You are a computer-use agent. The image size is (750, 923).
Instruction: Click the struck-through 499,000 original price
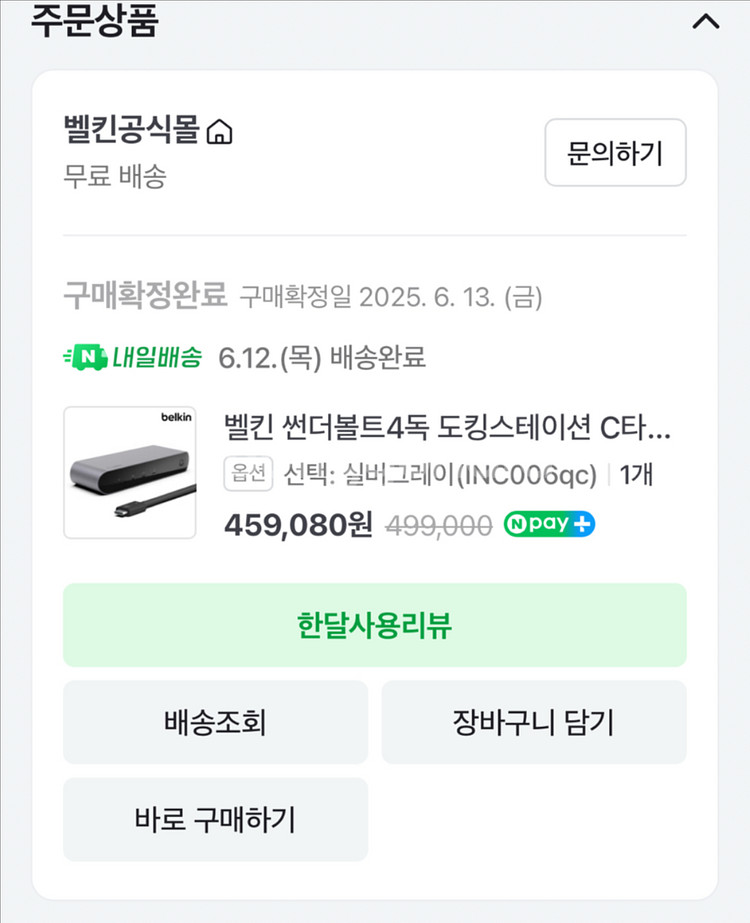[x=439, y=525]
